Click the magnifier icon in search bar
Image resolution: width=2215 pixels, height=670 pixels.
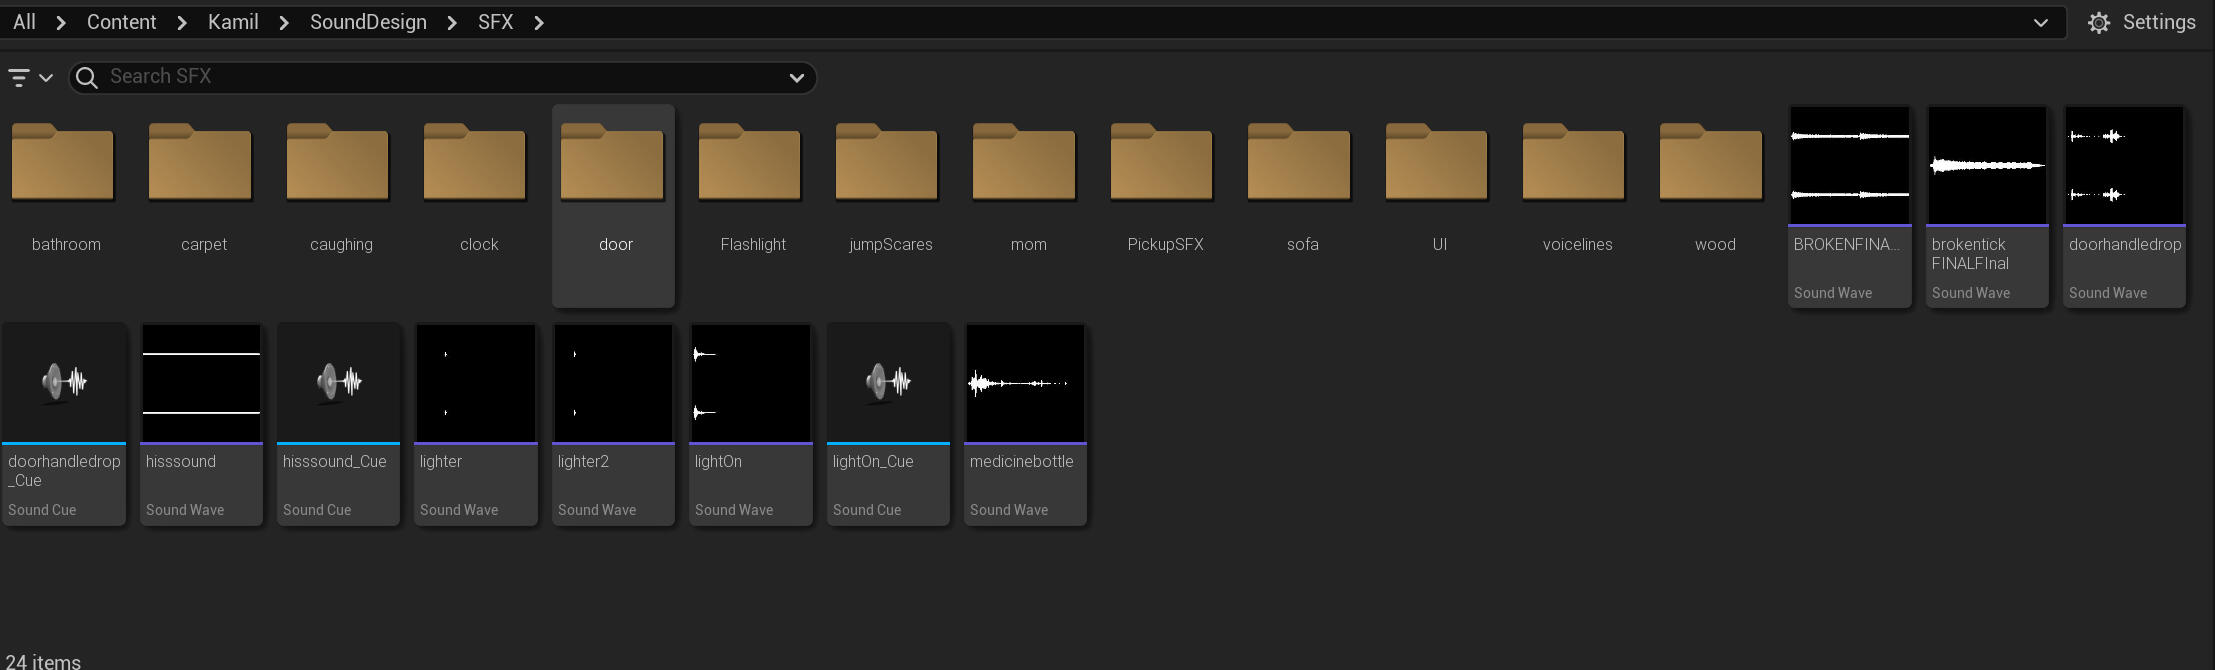(x=87, y=78)
